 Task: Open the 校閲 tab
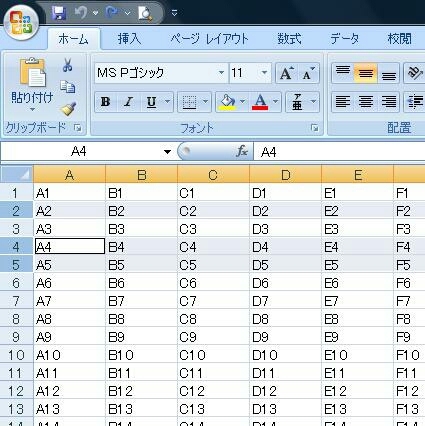(x=399, y=39)
